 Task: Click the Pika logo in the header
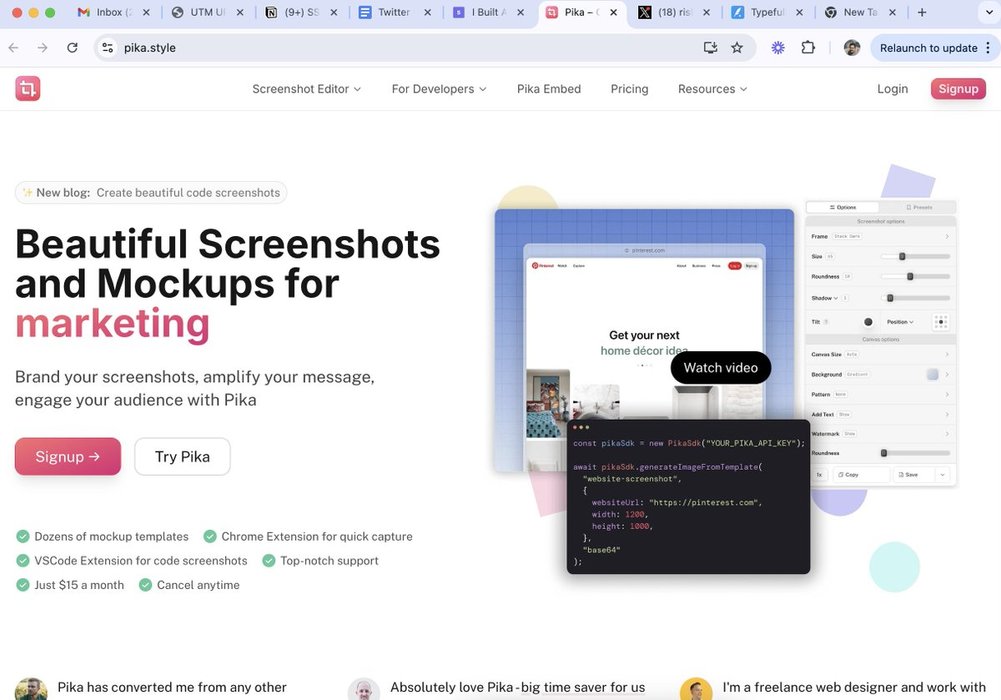[x=28, y=89]
